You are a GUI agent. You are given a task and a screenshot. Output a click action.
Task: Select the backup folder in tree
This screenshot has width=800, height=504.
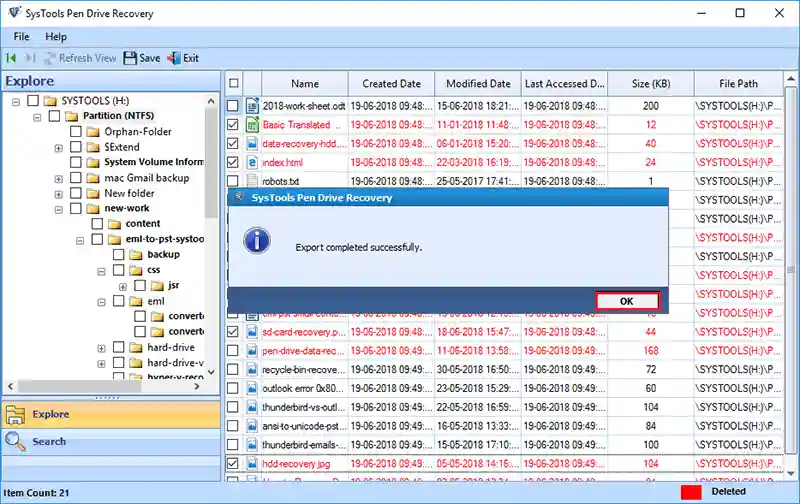click(164, 254)
